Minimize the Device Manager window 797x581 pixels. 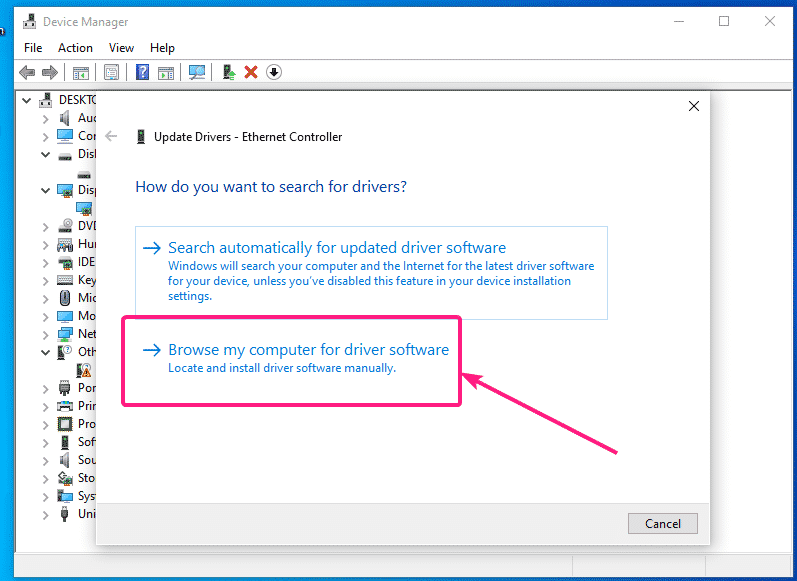click(x=679, y=21)
